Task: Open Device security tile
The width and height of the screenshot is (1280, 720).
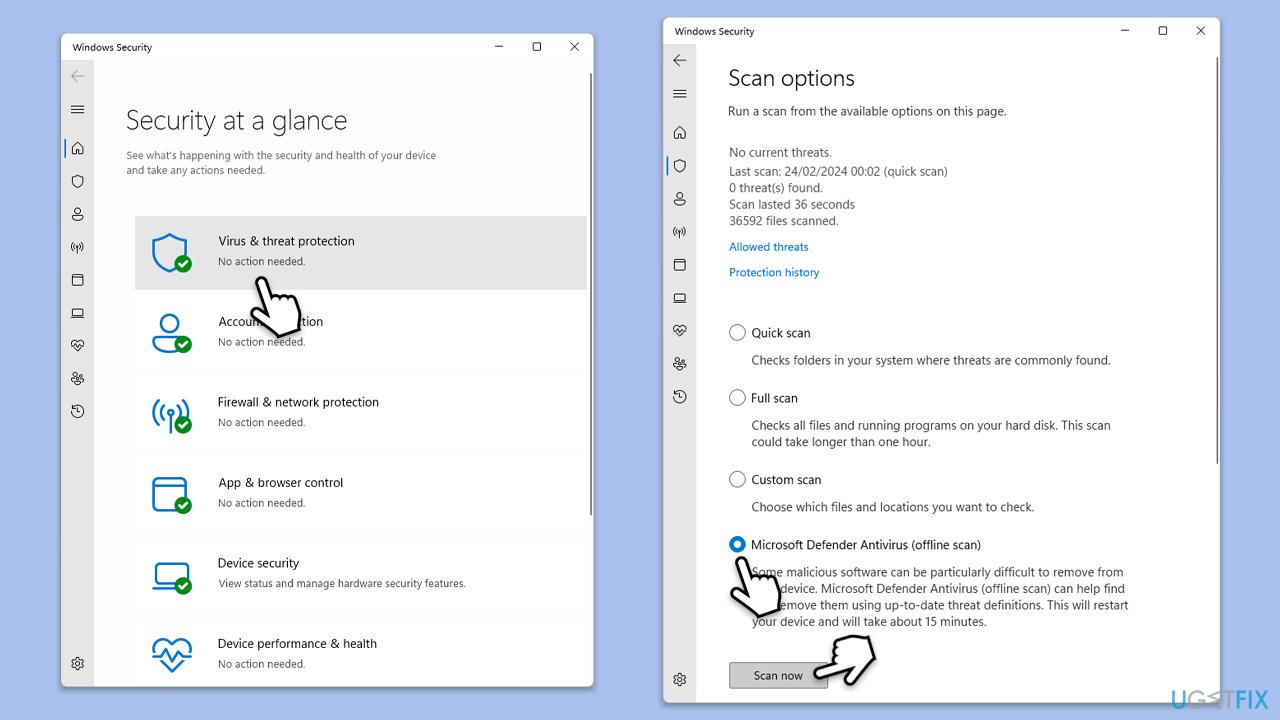Action: [x=361, y=573]
